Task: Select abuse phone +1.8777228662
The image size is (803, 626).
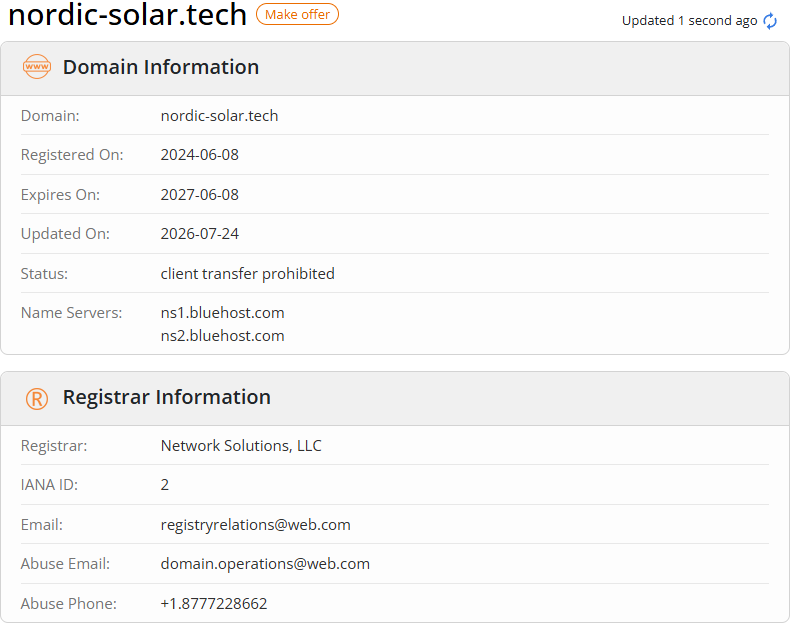Action: coord(214,603)
